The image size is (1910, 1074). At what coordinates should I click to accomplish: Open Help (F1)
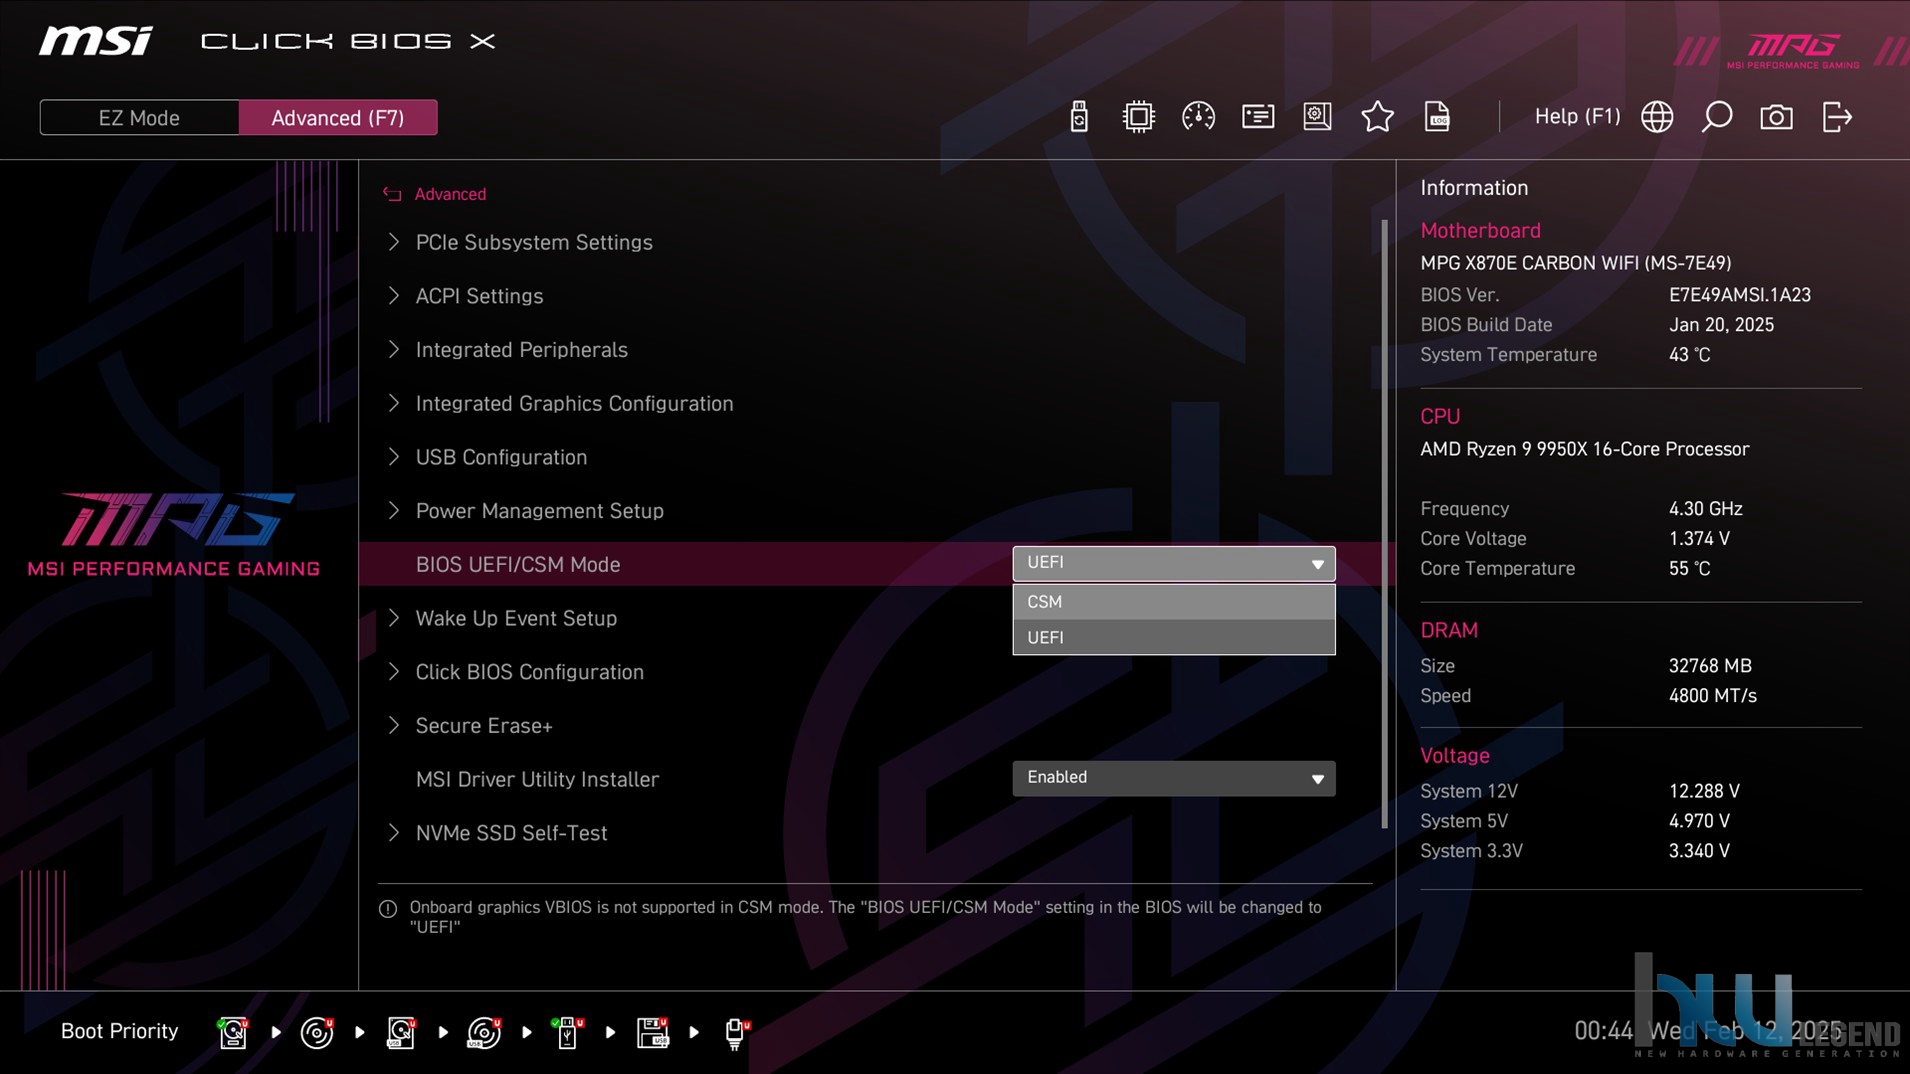[x=1577, y=117]
